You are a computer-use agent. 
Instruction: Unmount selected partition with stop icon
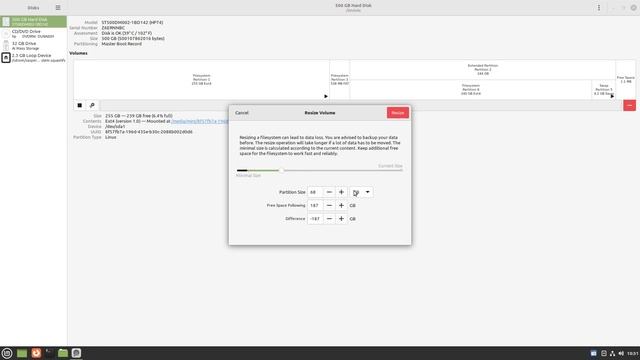(x=80, y=105)
